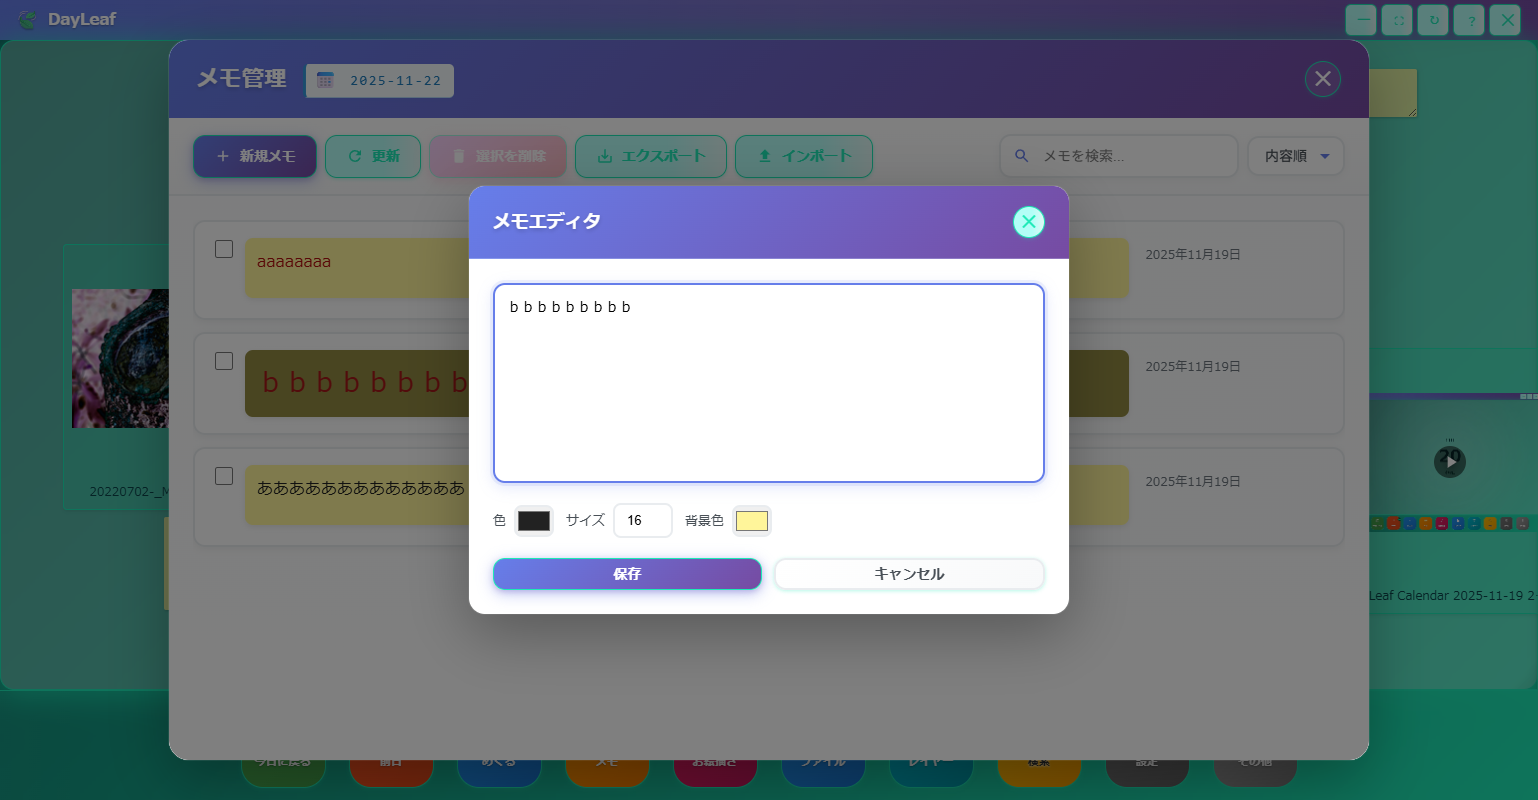This screenshot has width=1538, height=800.
Task: Close the メモエディタ dialog
Action: click(x=1028, y=222)
